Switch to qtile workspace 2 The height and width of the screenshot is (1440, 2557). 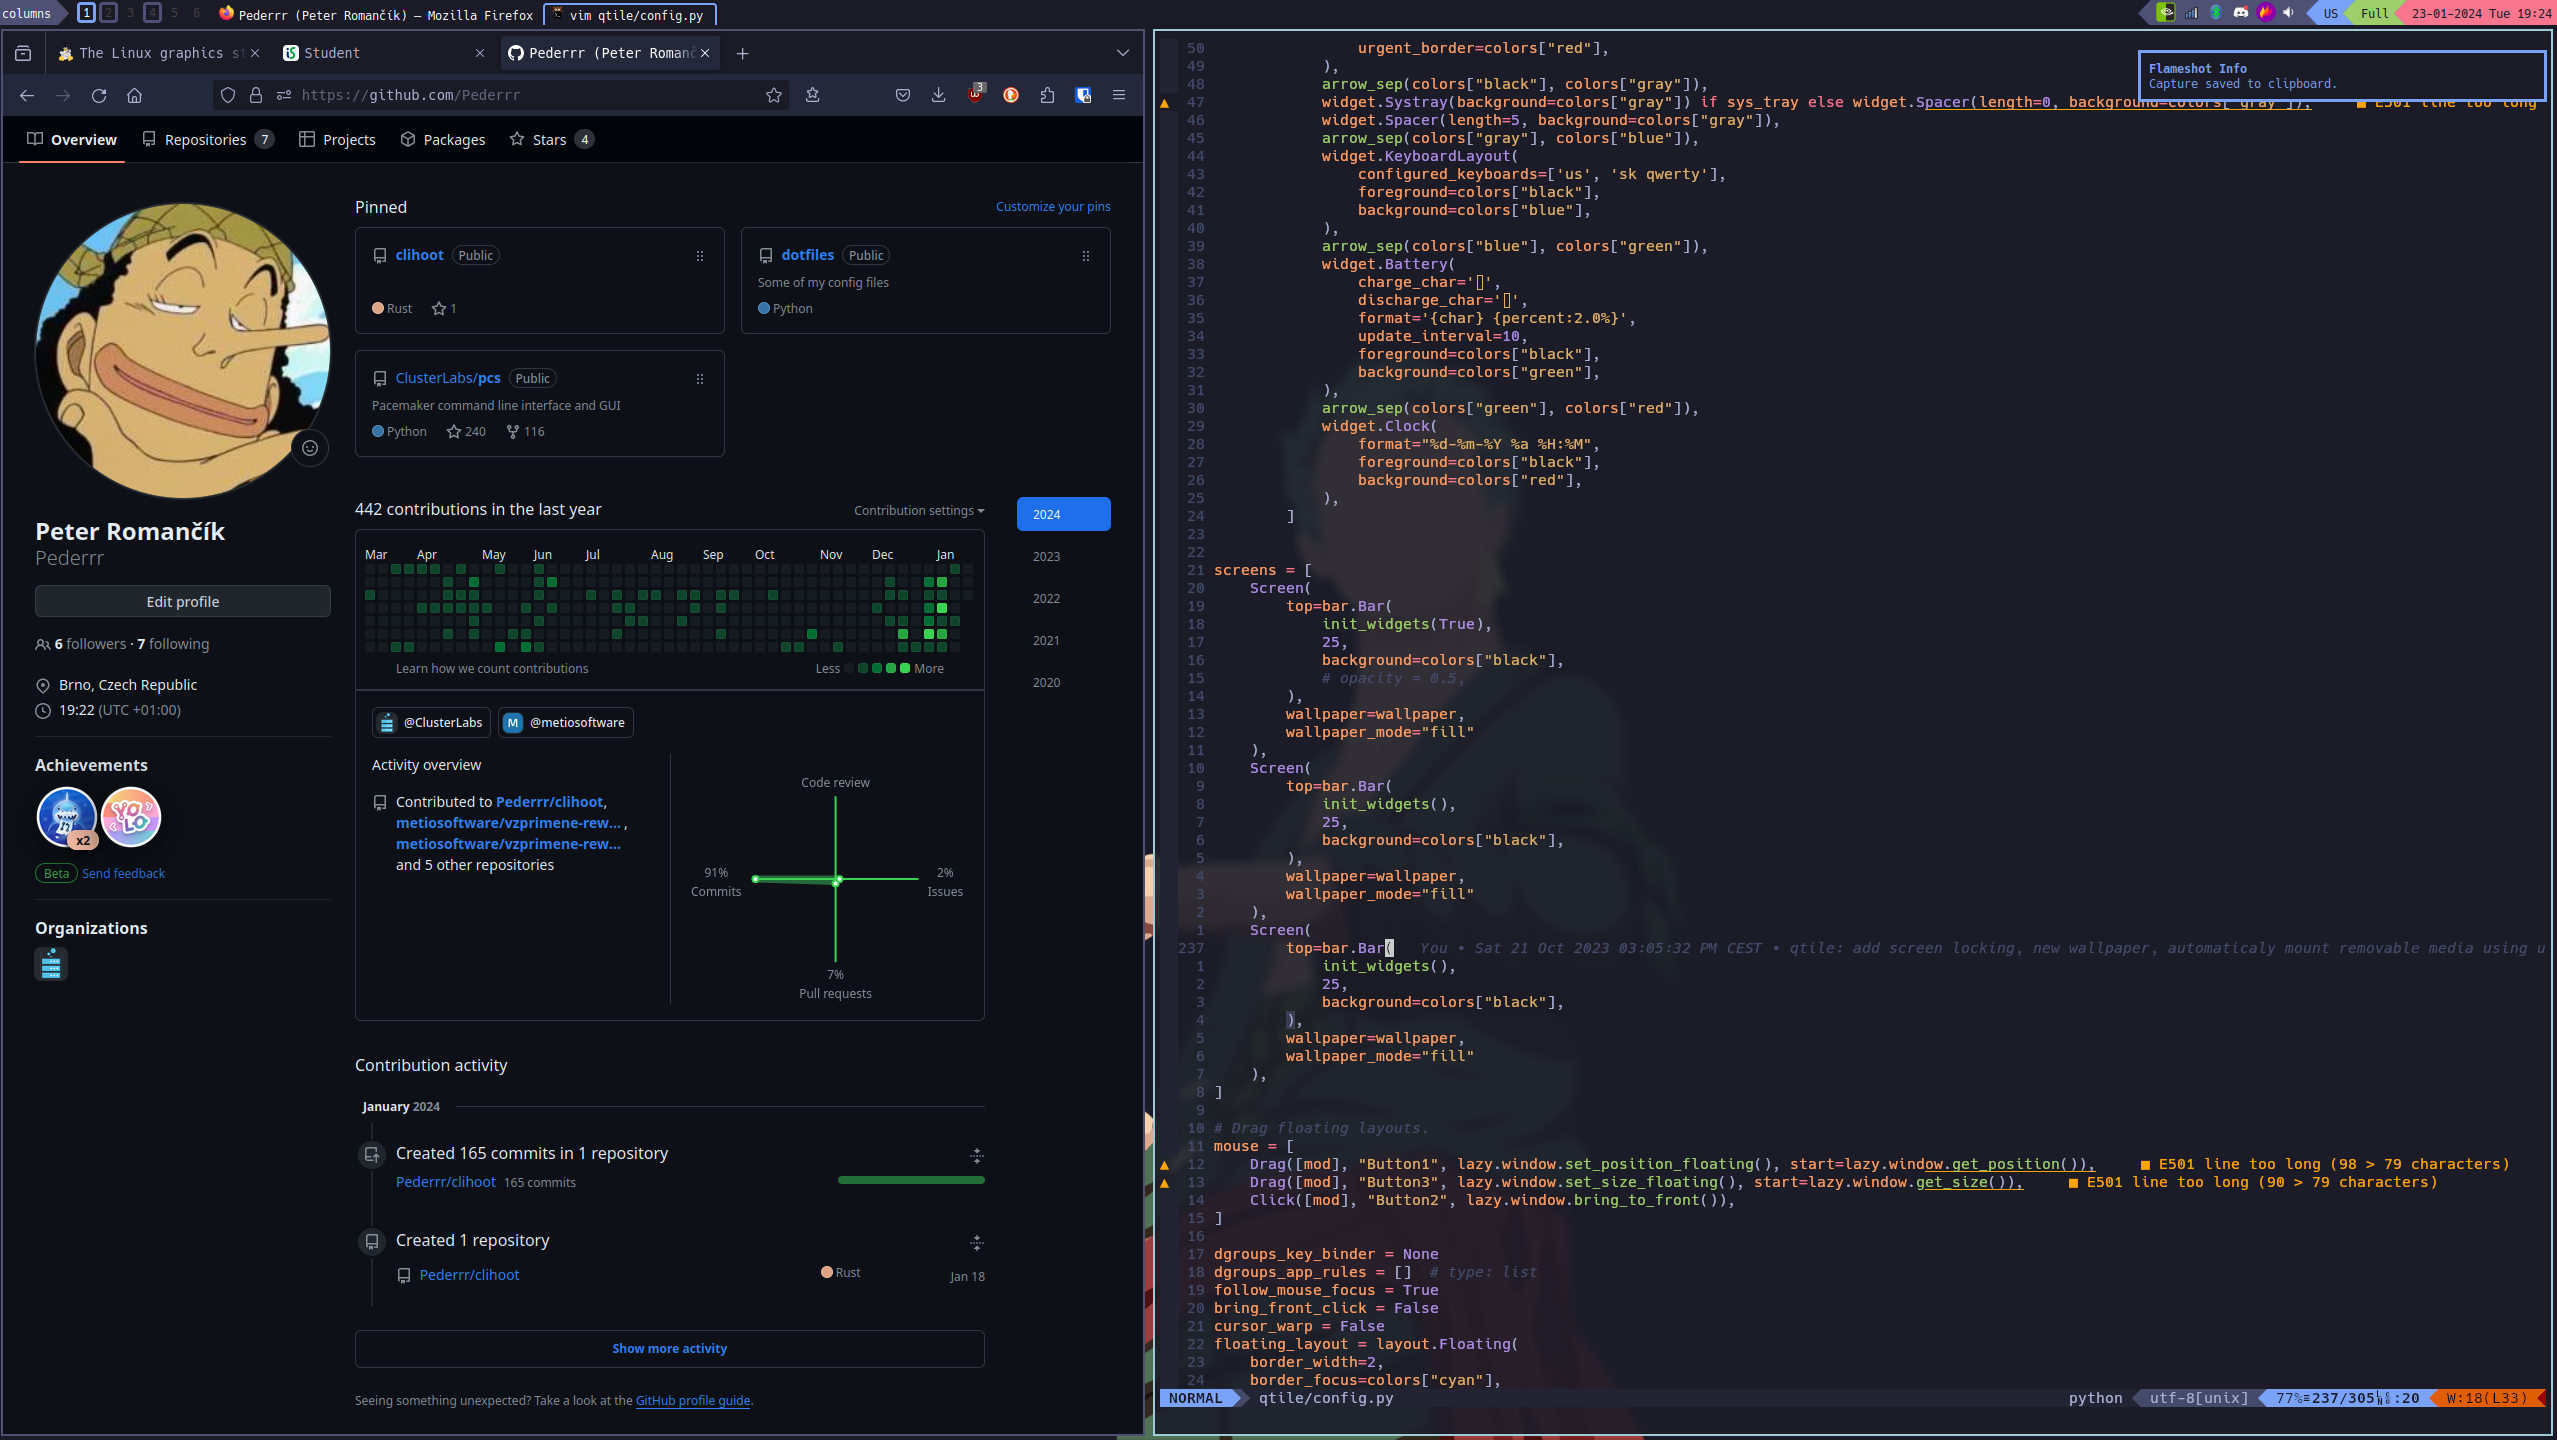click(x=108, y=13)
